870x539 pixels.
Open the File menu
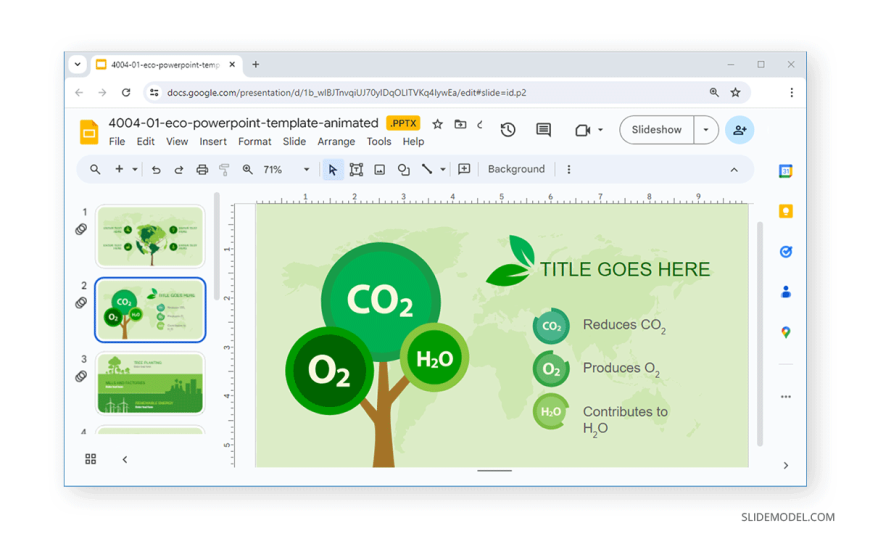[x=117, y=142]
